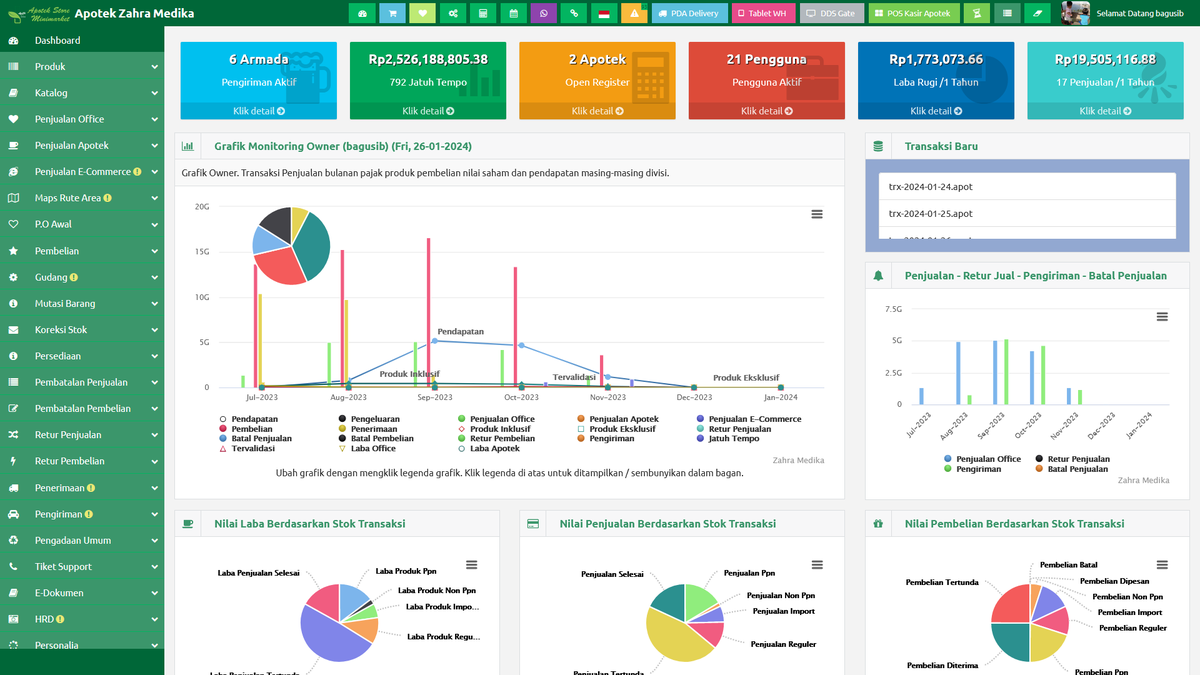The height and width of the screenshot is (675, 1200).
Task: Click the E-Dokumen sidebar icon
Action: (x=13, y=593)
